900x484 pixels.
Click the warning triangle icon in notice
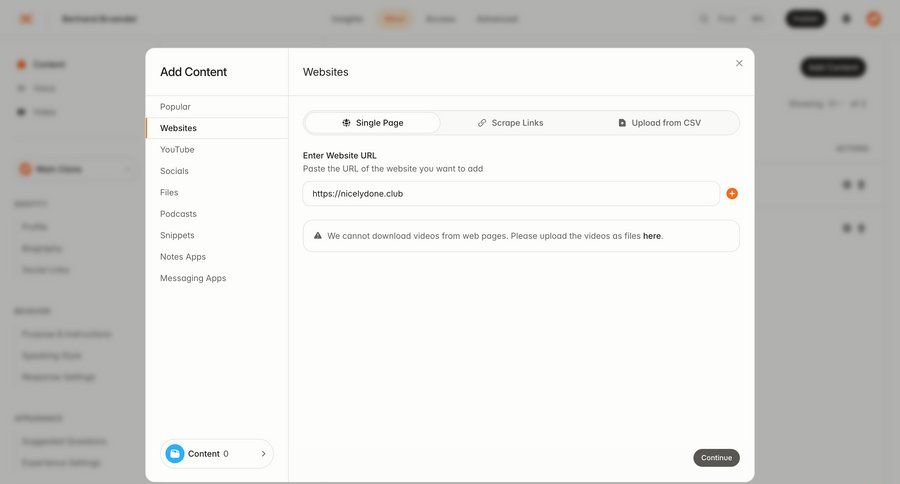pyautogui.click(x=317, y=235)
